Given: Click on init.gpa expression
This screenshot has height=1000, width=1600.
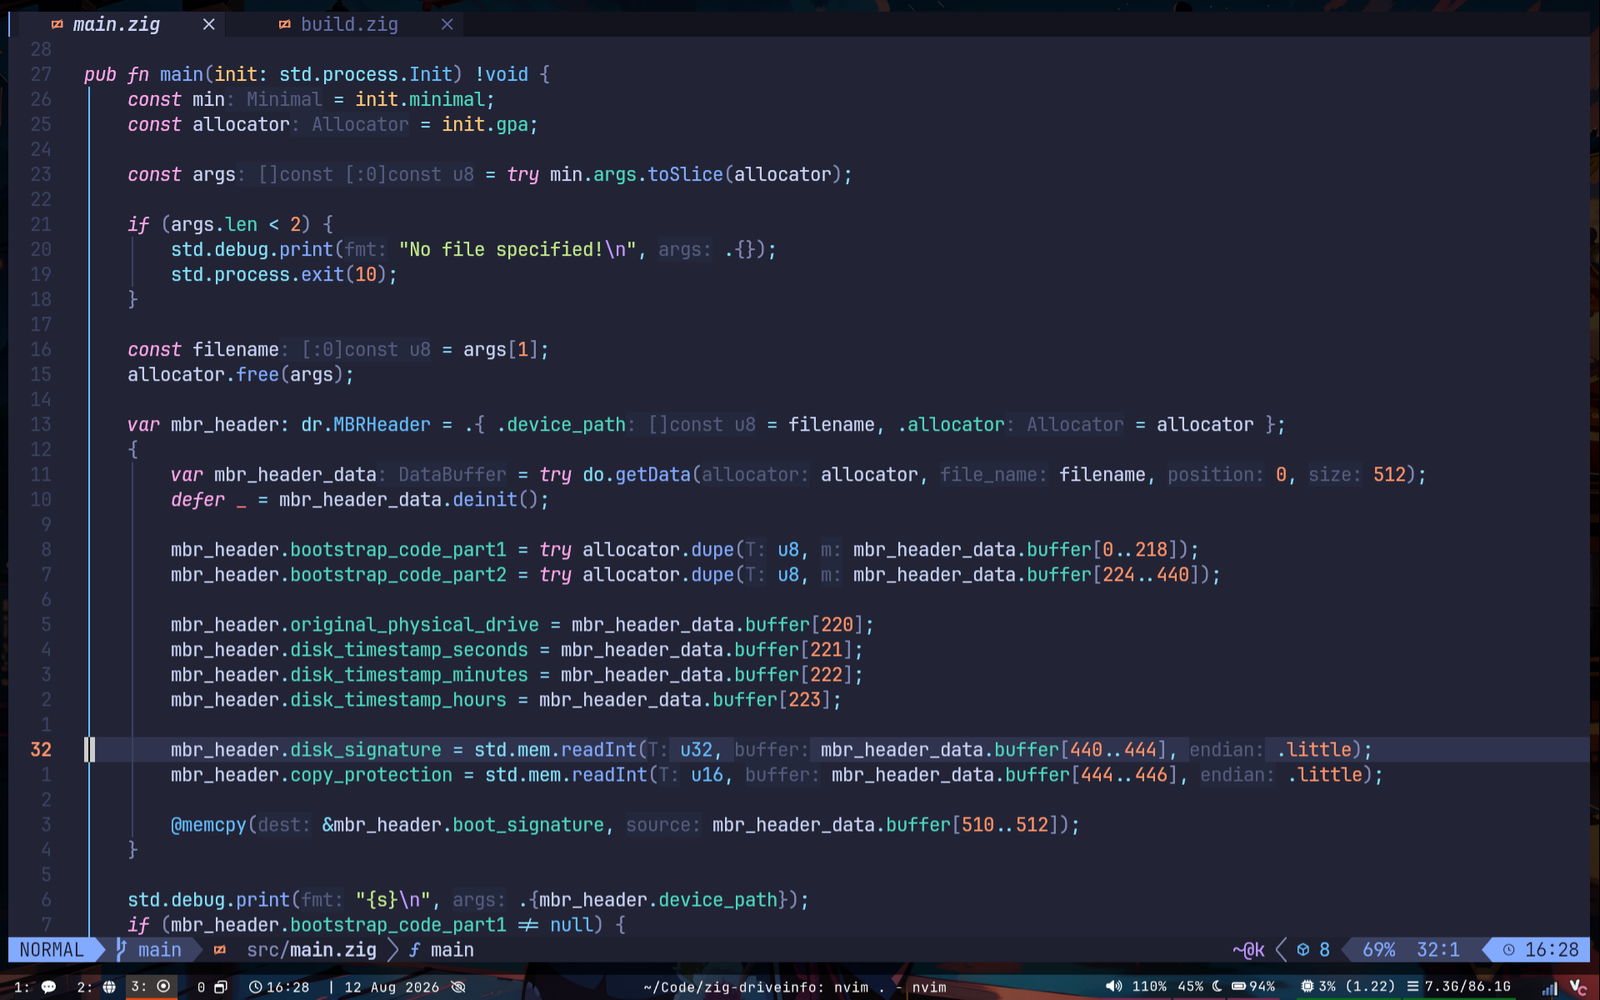Looking at the screenshot, I should point(485,124).
